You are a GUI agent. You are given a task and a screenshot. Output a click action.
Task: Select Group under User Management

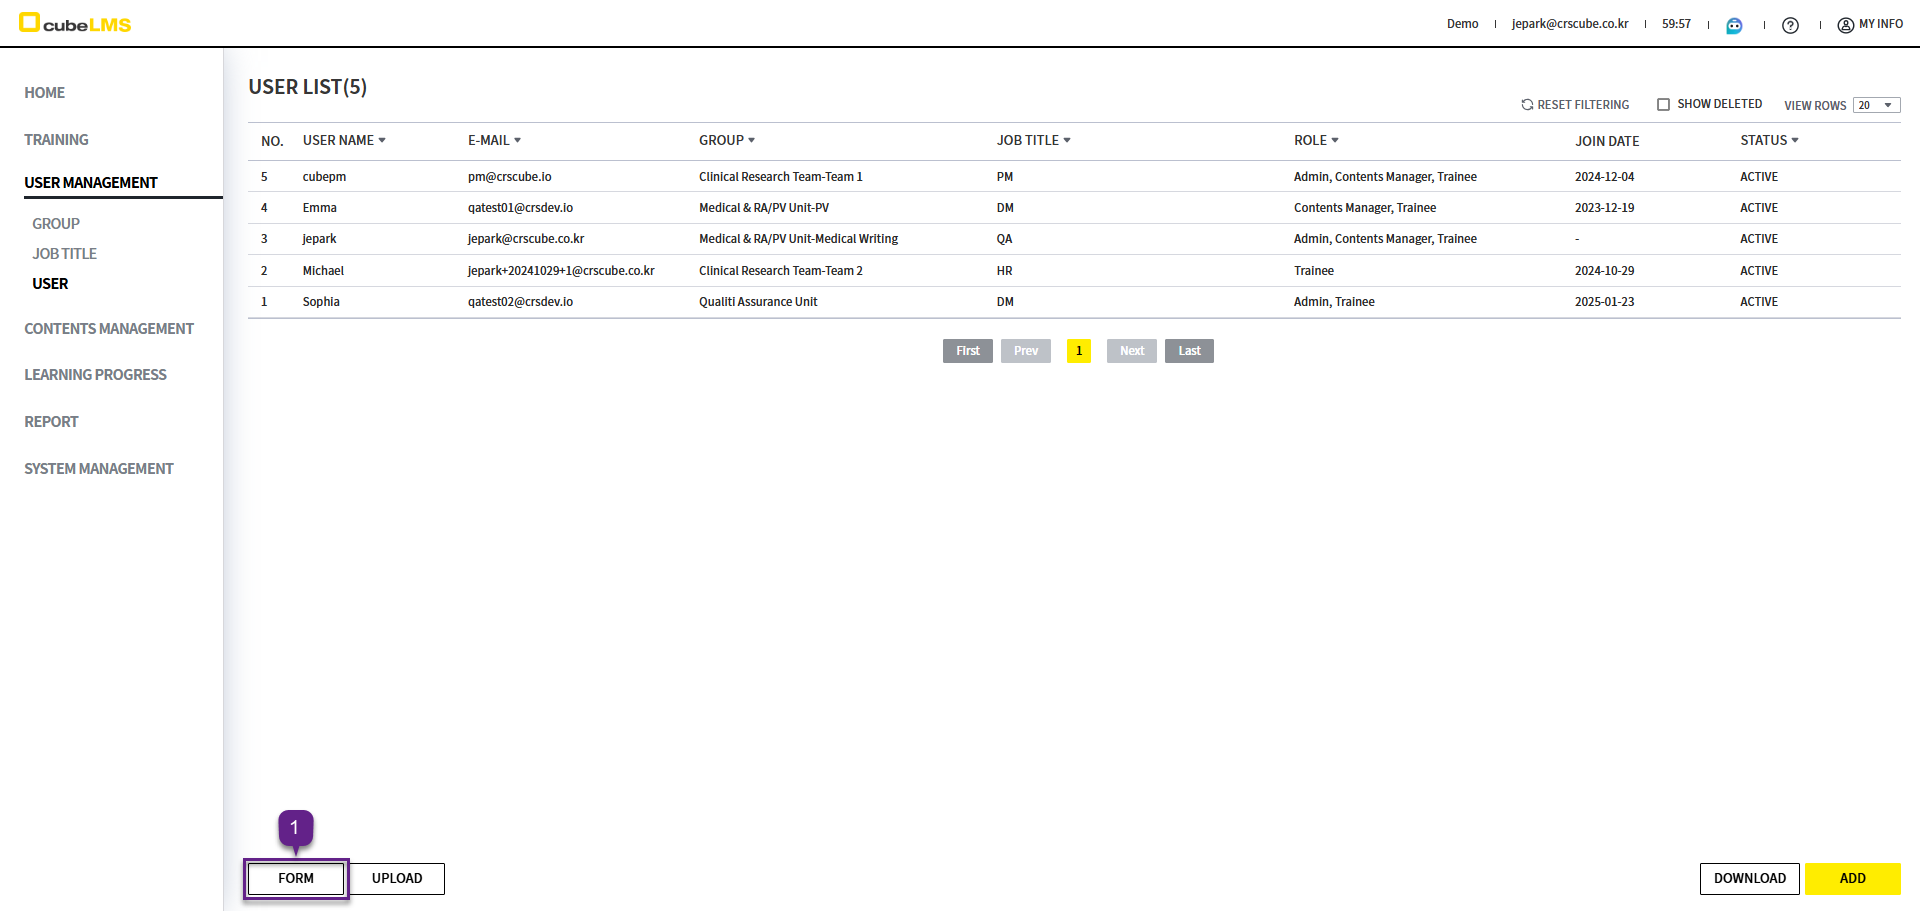pyautogui.click(x=56, y=224)
